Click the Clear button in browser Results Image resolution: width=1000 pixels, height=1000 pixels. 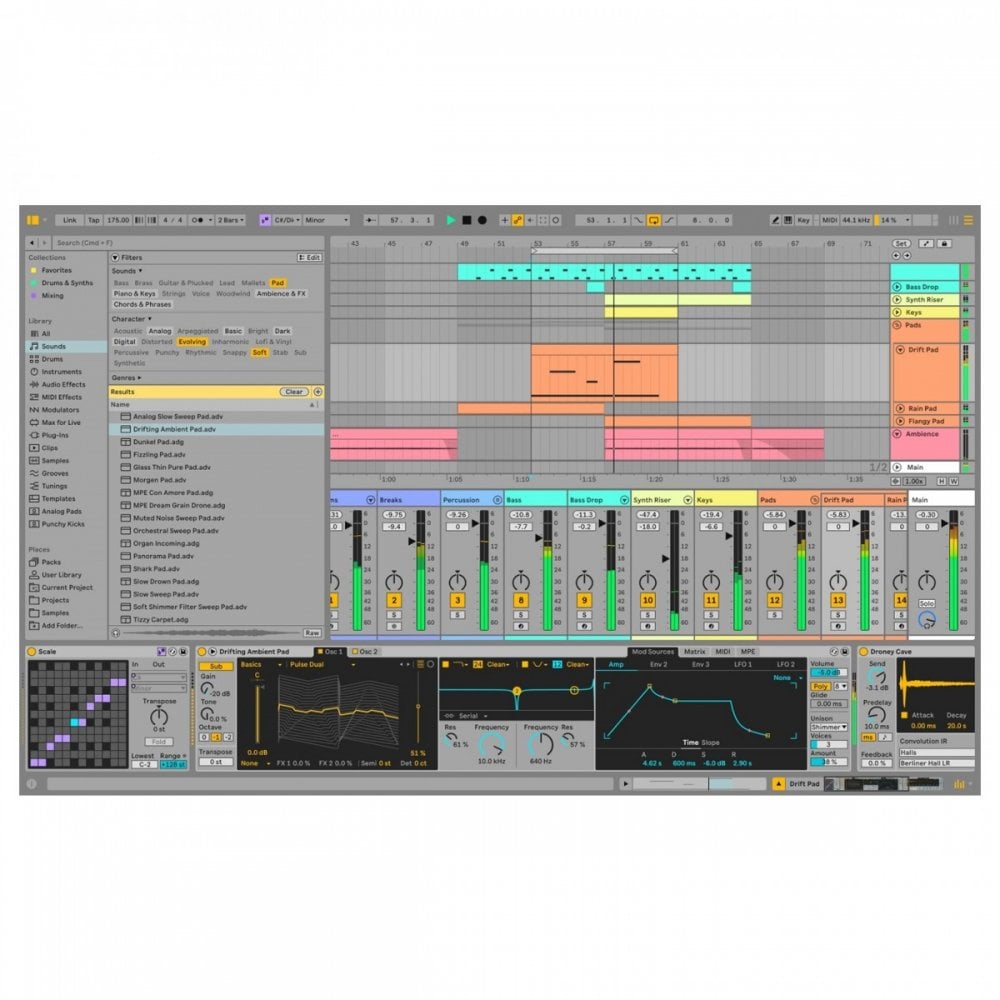coord(293,391)
